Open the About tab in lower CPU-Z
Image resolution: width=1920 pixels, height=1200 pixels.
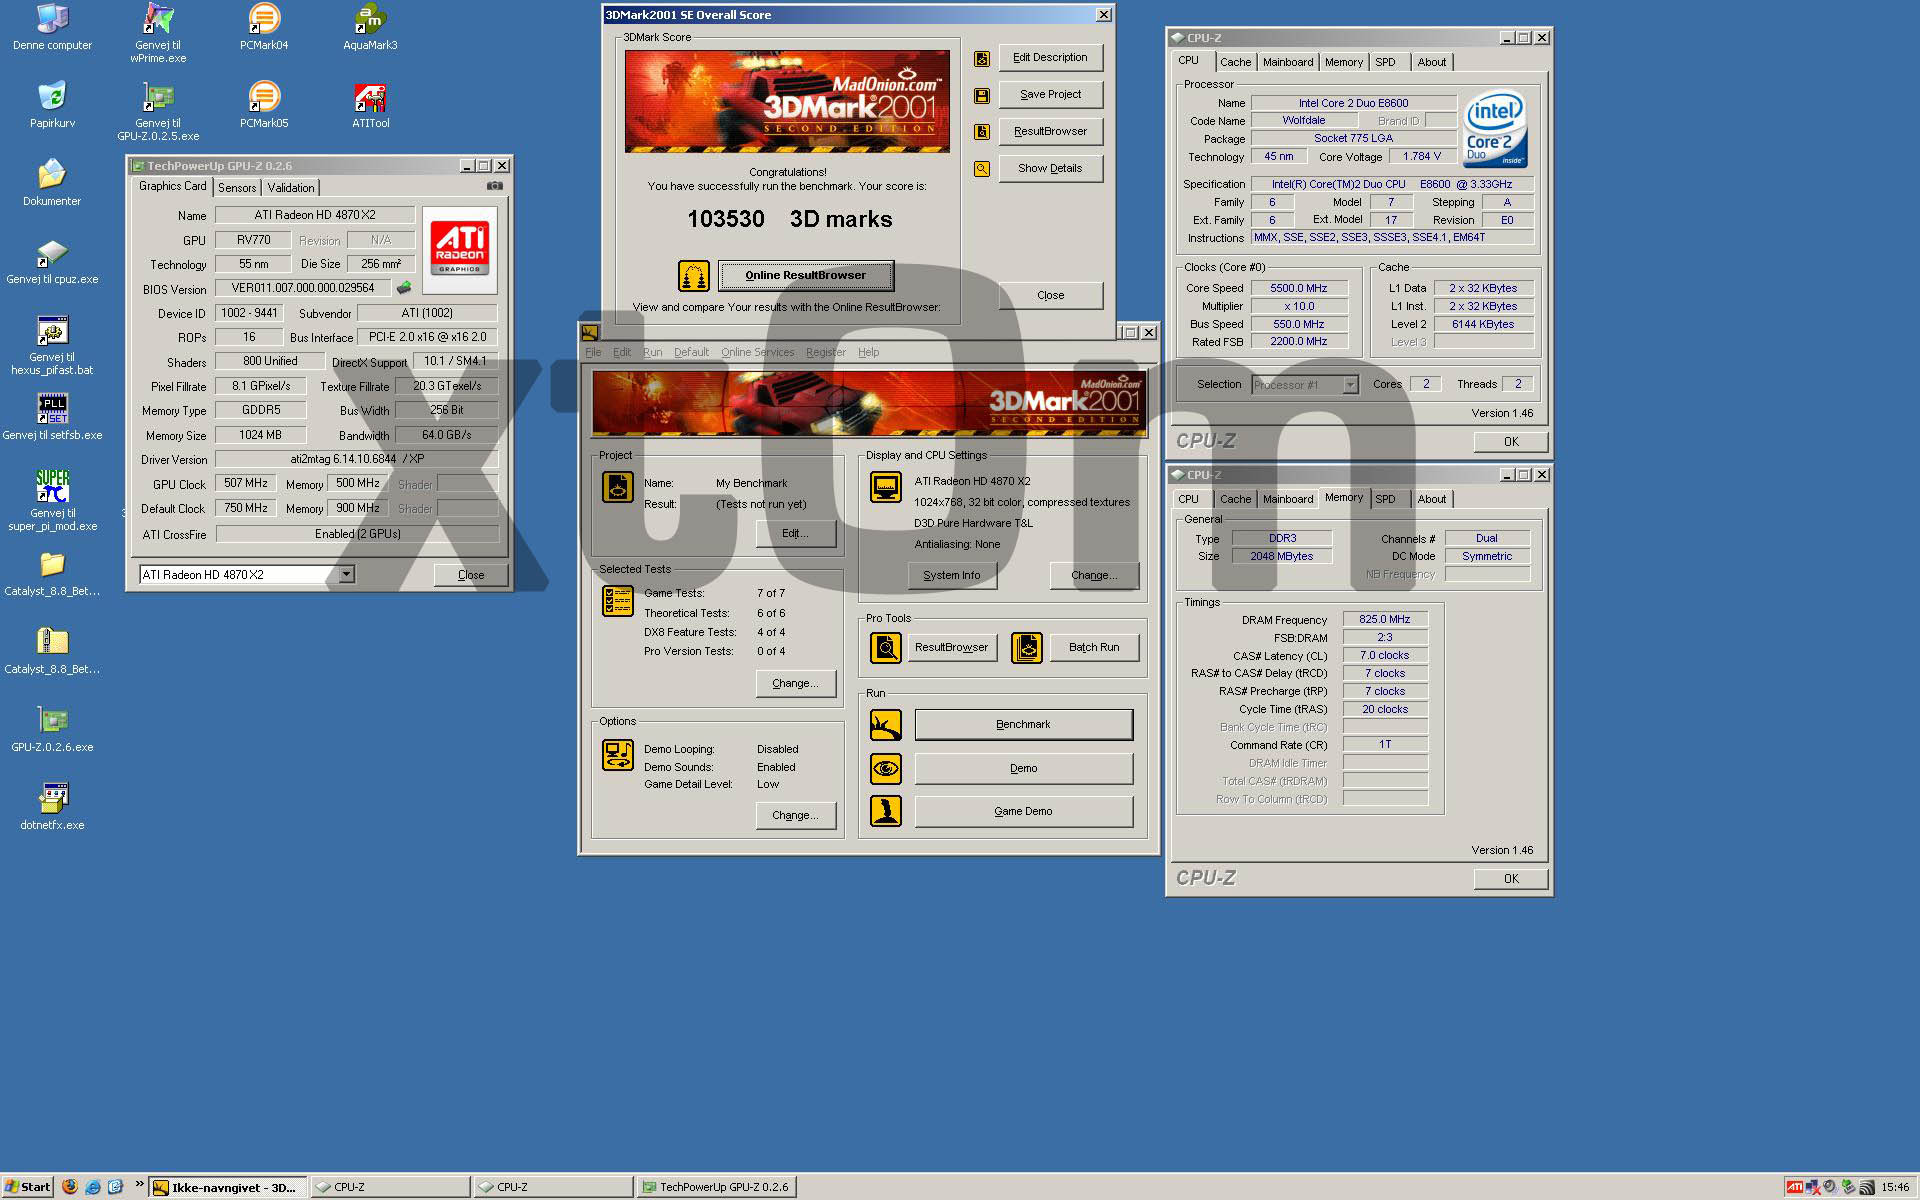[1431, 499]
